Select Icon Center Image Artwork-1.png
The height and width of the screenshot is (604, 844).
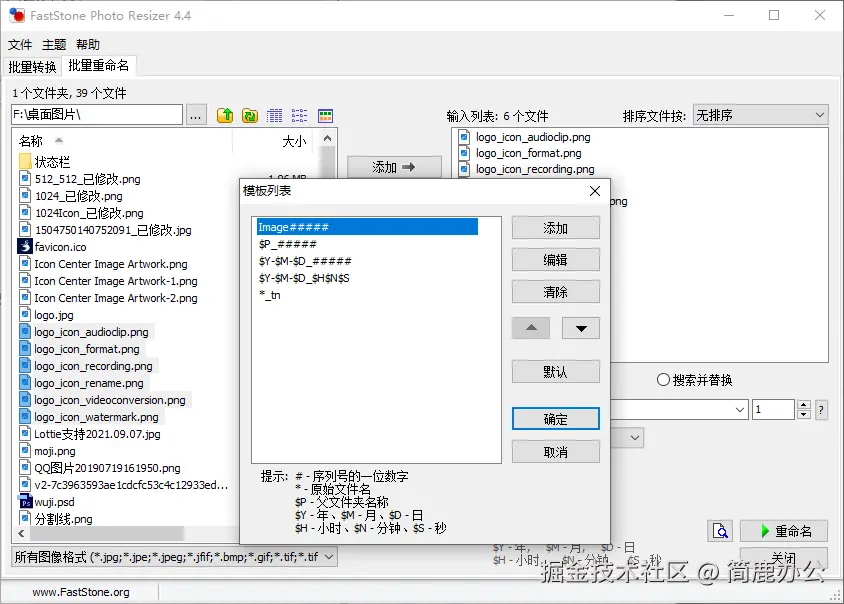click(x=116, y=281)
